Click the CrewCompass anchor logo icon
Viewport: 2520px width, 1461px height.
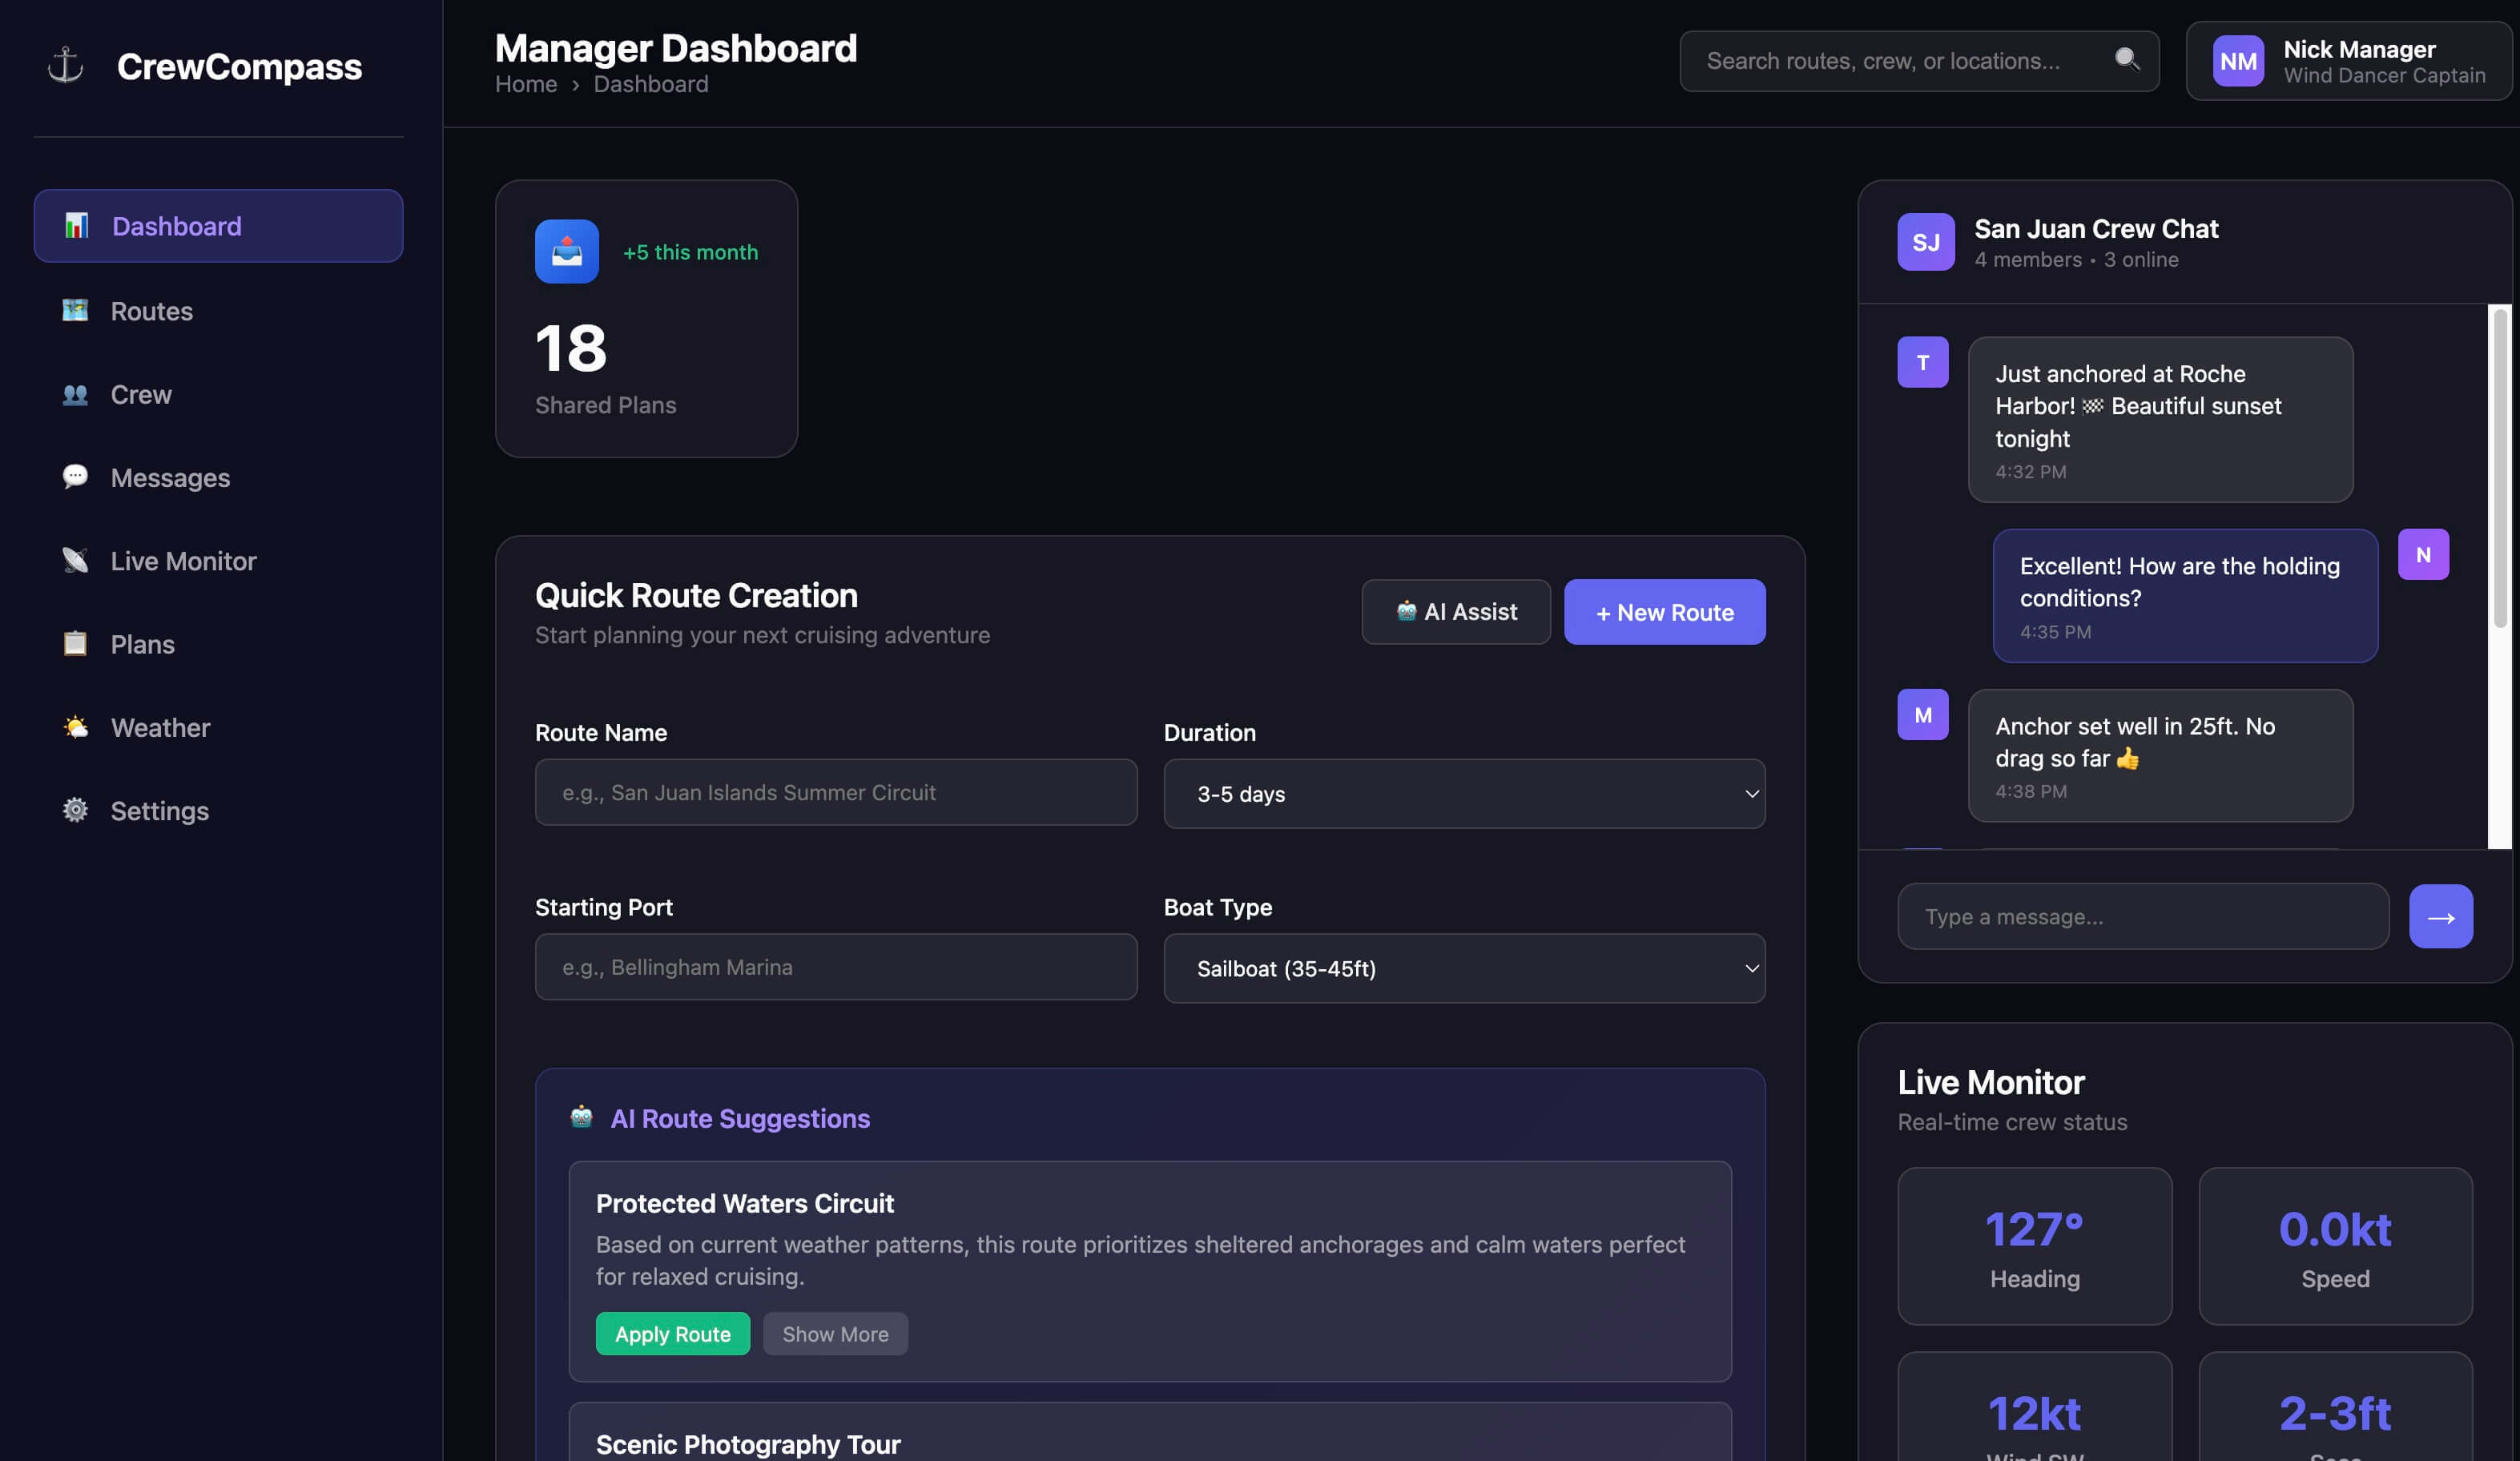66,66
